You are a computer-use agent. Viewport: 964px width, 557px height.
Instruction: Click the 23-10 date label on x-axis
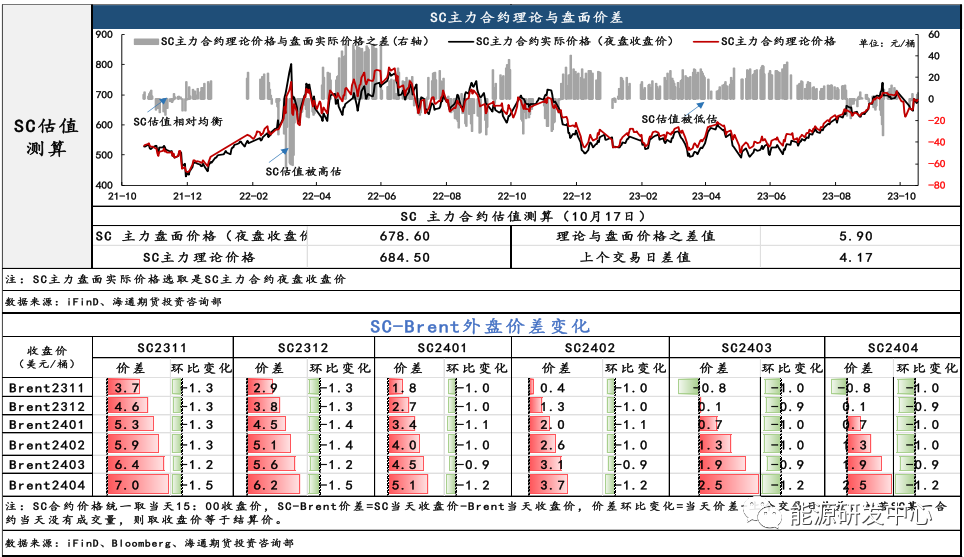tap(901, 196)
